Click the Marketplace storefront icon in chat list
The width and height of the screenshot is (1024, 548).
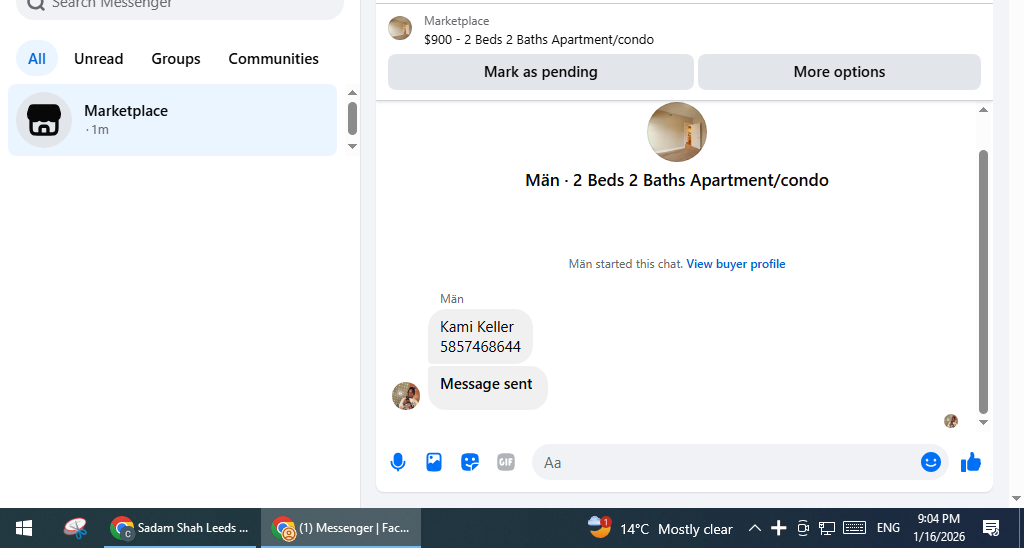click(44, 120)
